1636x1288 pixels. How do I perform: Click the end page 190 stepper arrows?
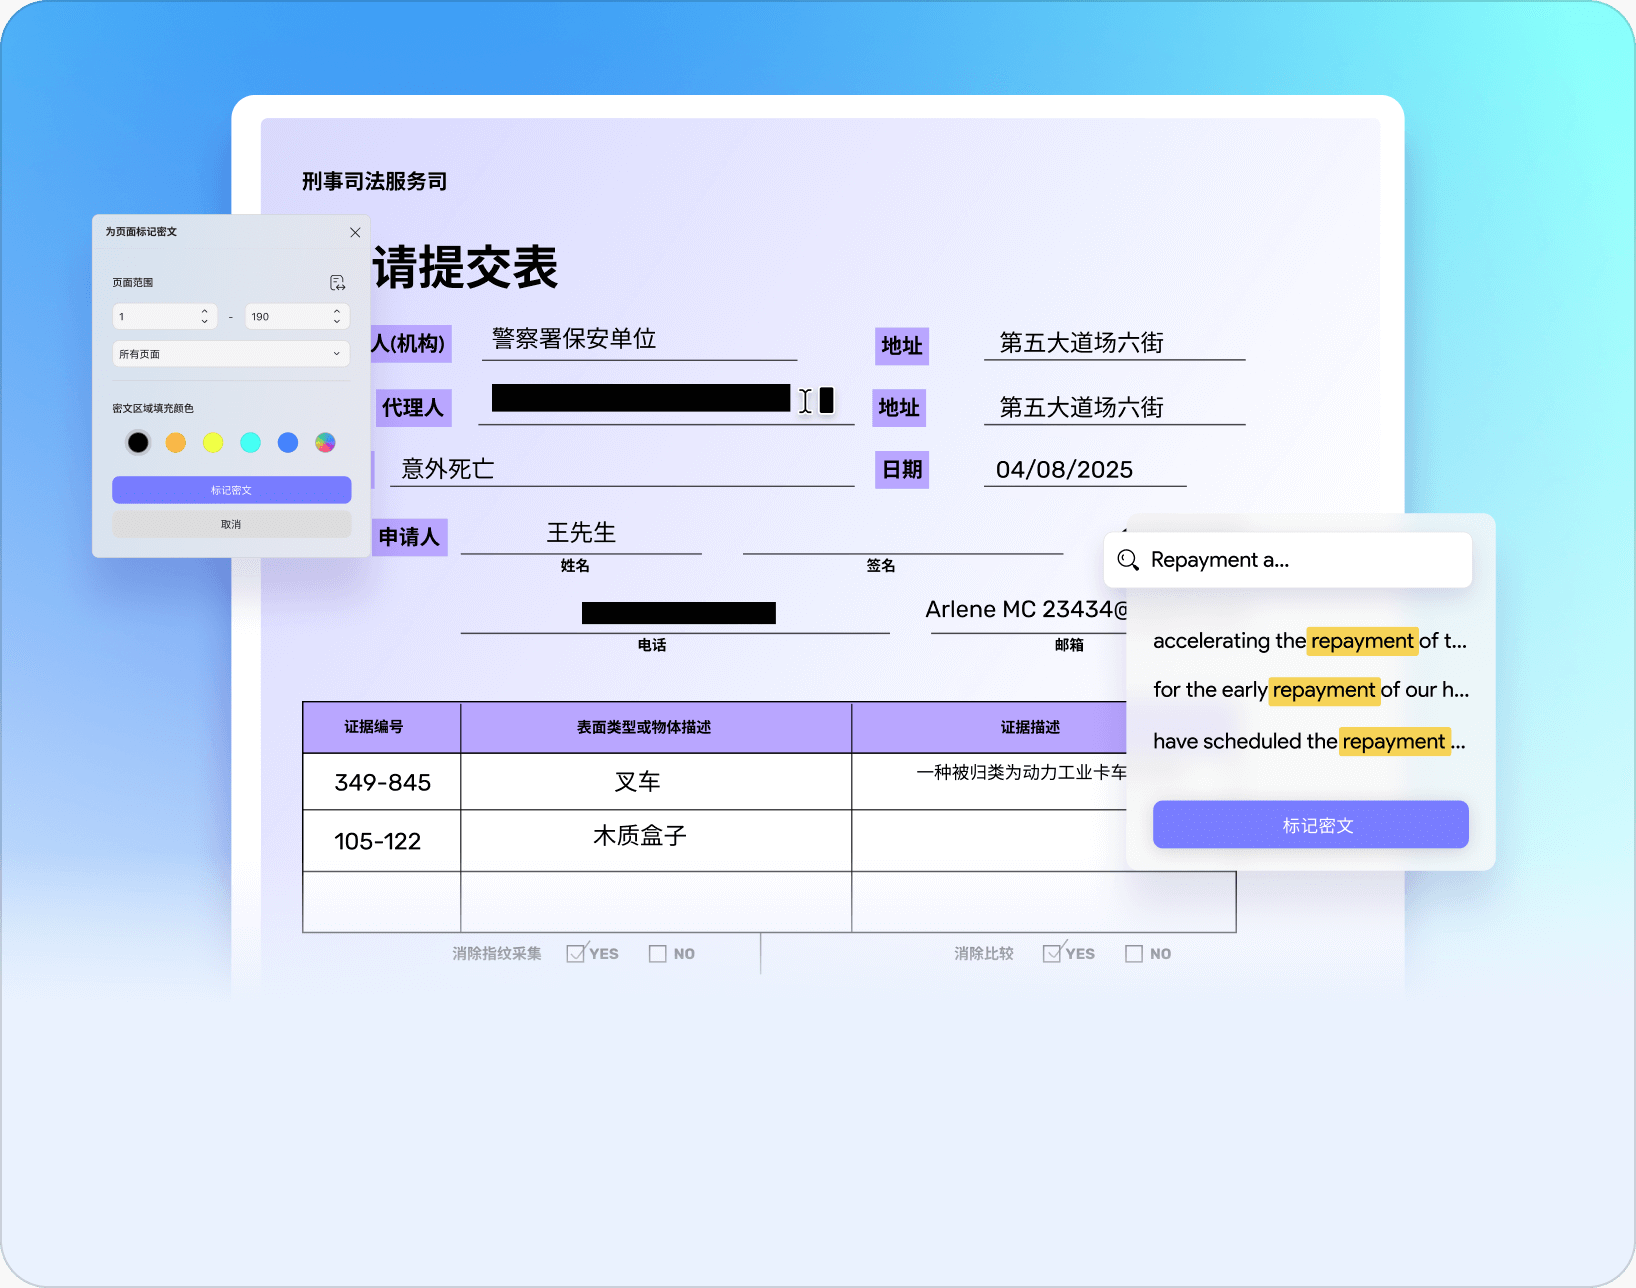[x=337, y=317]
